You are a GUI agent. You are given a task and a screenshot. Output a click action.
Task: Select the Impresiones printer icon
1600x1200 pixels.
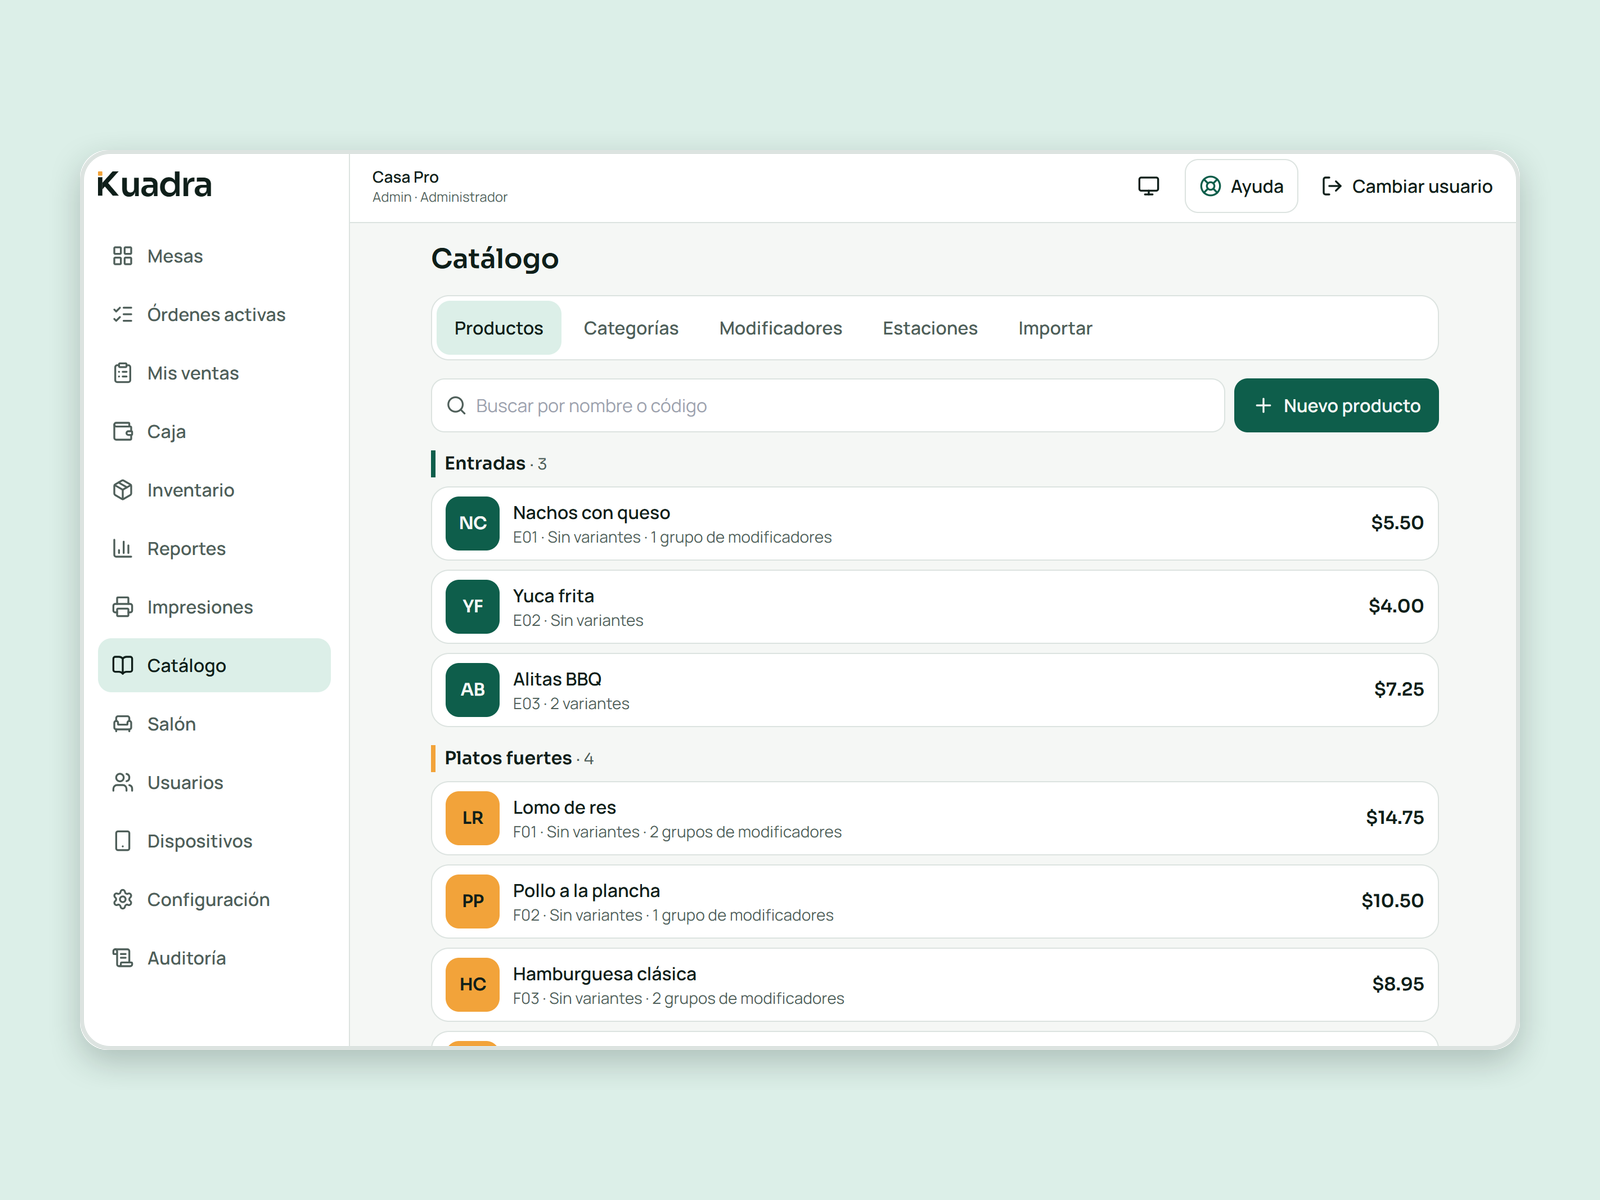pyautogui.click(x=122, y=607)
